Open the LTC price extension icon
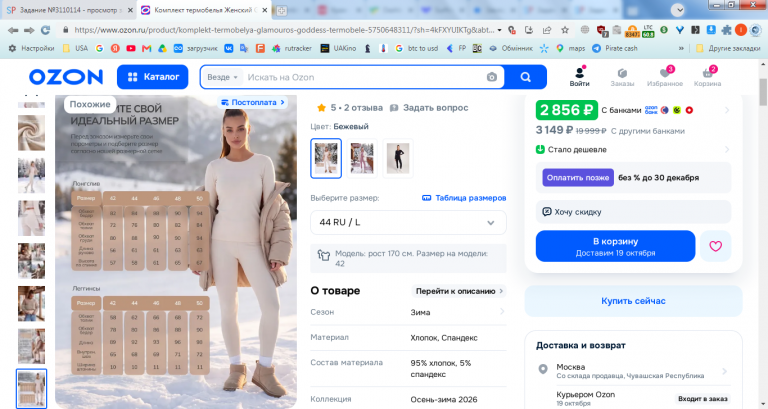The height and width of the screenshot is (409, 768). point(648,30)
